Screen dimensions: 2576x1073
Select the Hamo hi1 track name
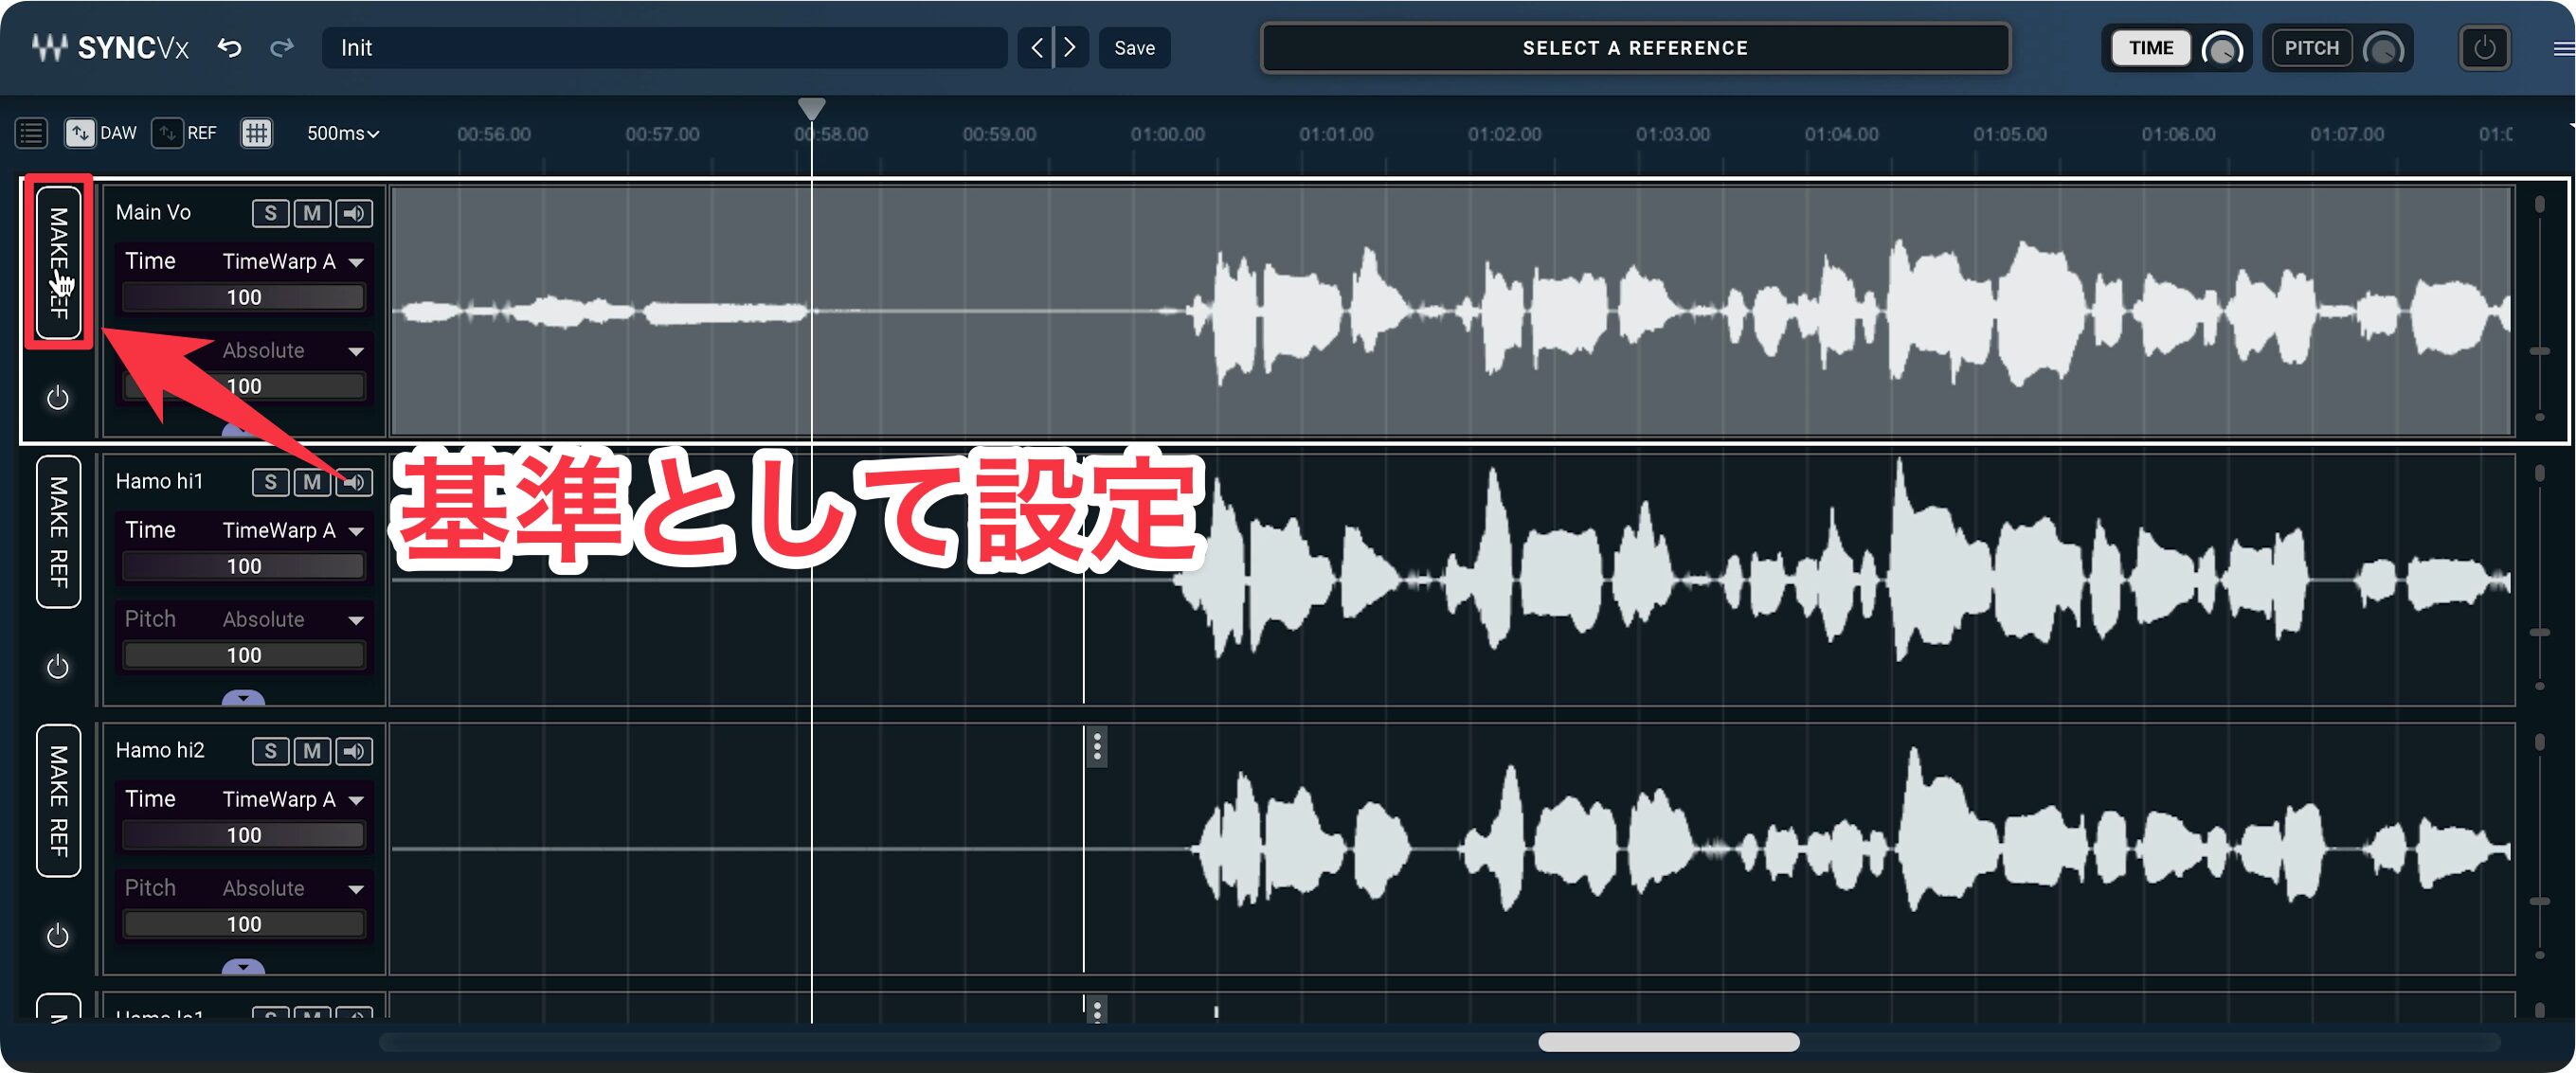pyautogui.click(x=159, y=481)
